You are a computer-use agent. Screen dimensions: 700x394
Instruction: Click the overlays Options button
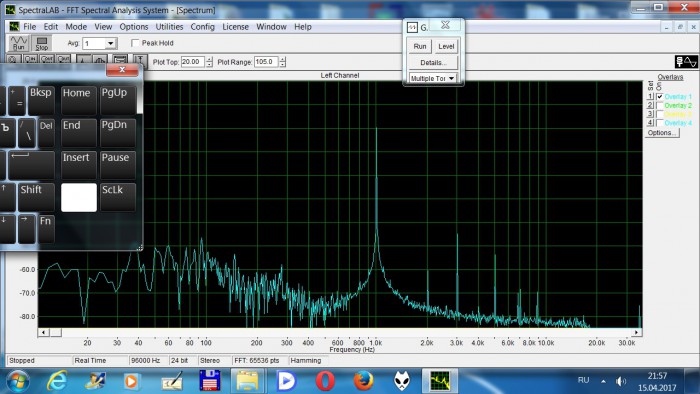pyautogui.click(x=662, y=133)
